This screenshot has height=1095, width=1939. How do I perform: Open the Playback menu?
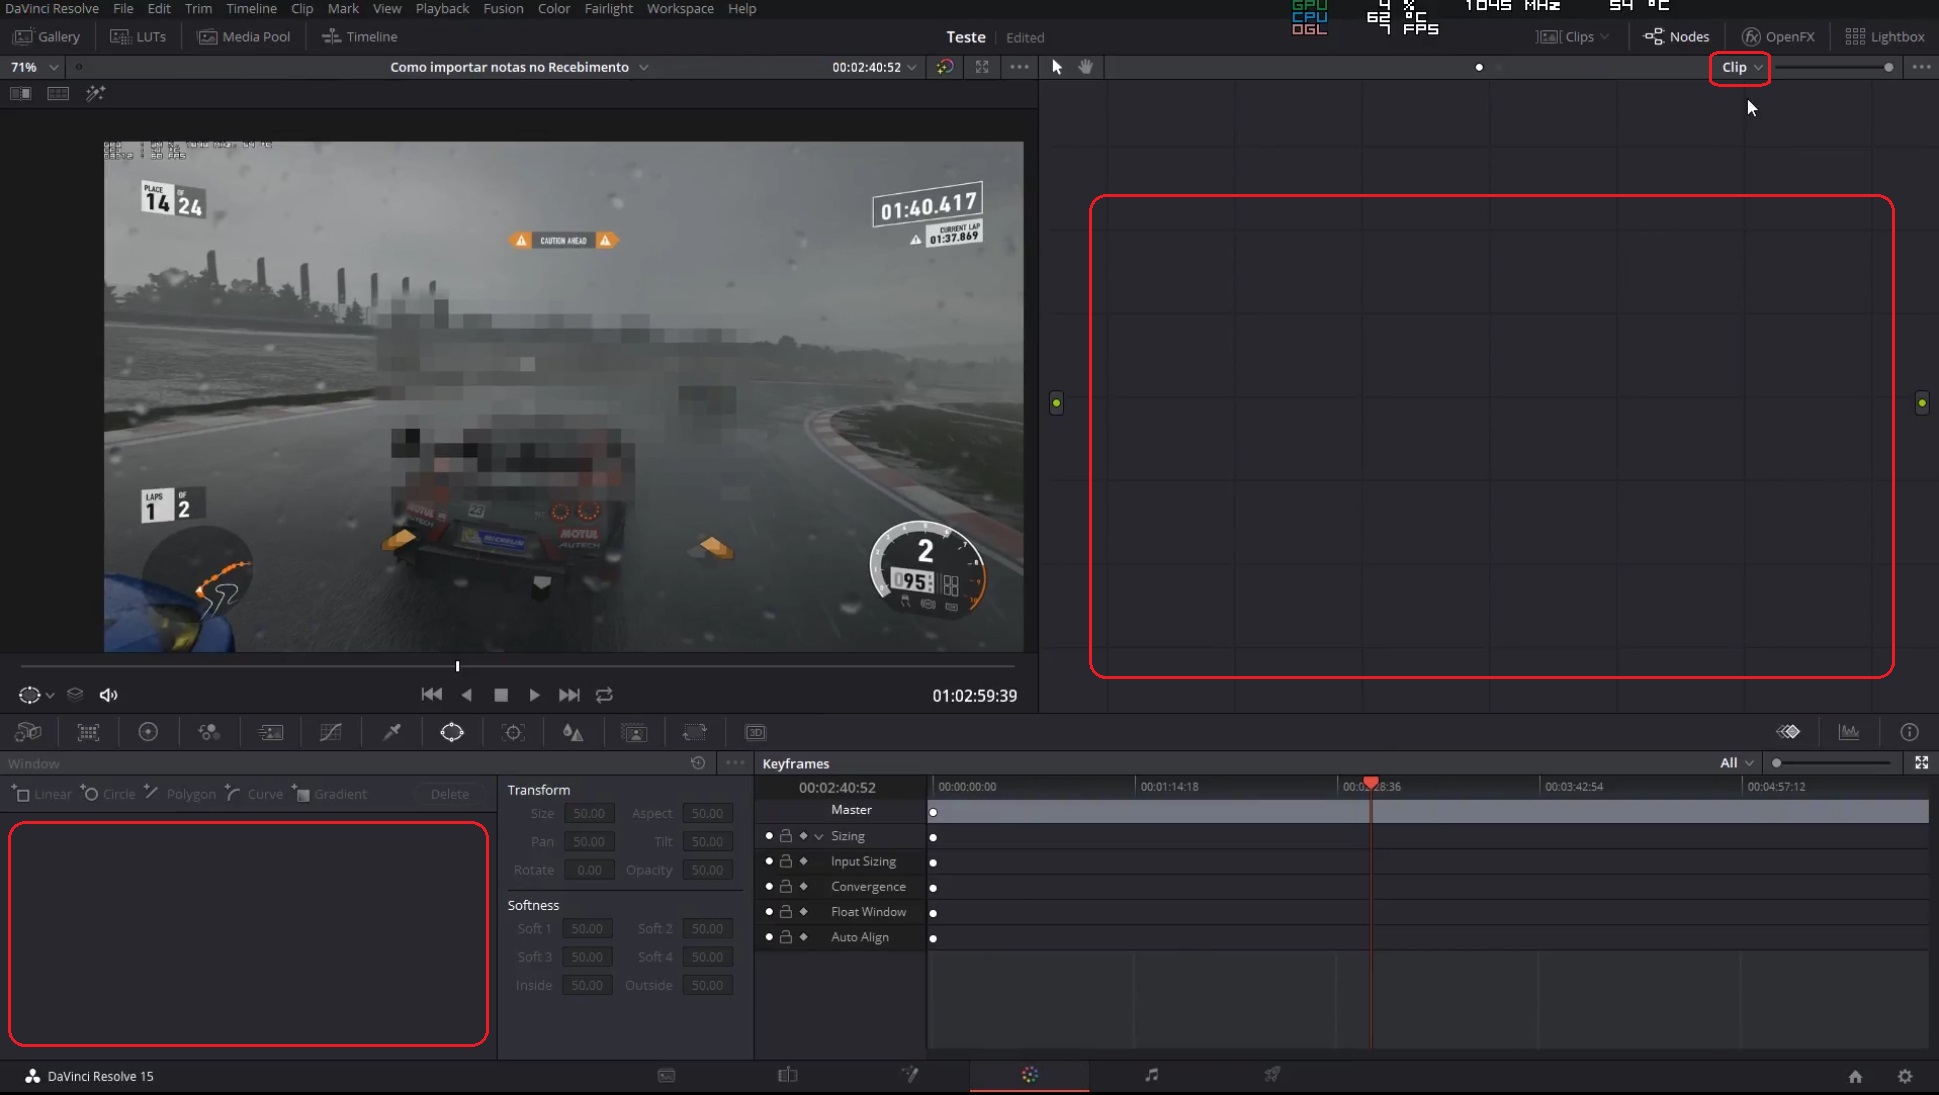442,9
